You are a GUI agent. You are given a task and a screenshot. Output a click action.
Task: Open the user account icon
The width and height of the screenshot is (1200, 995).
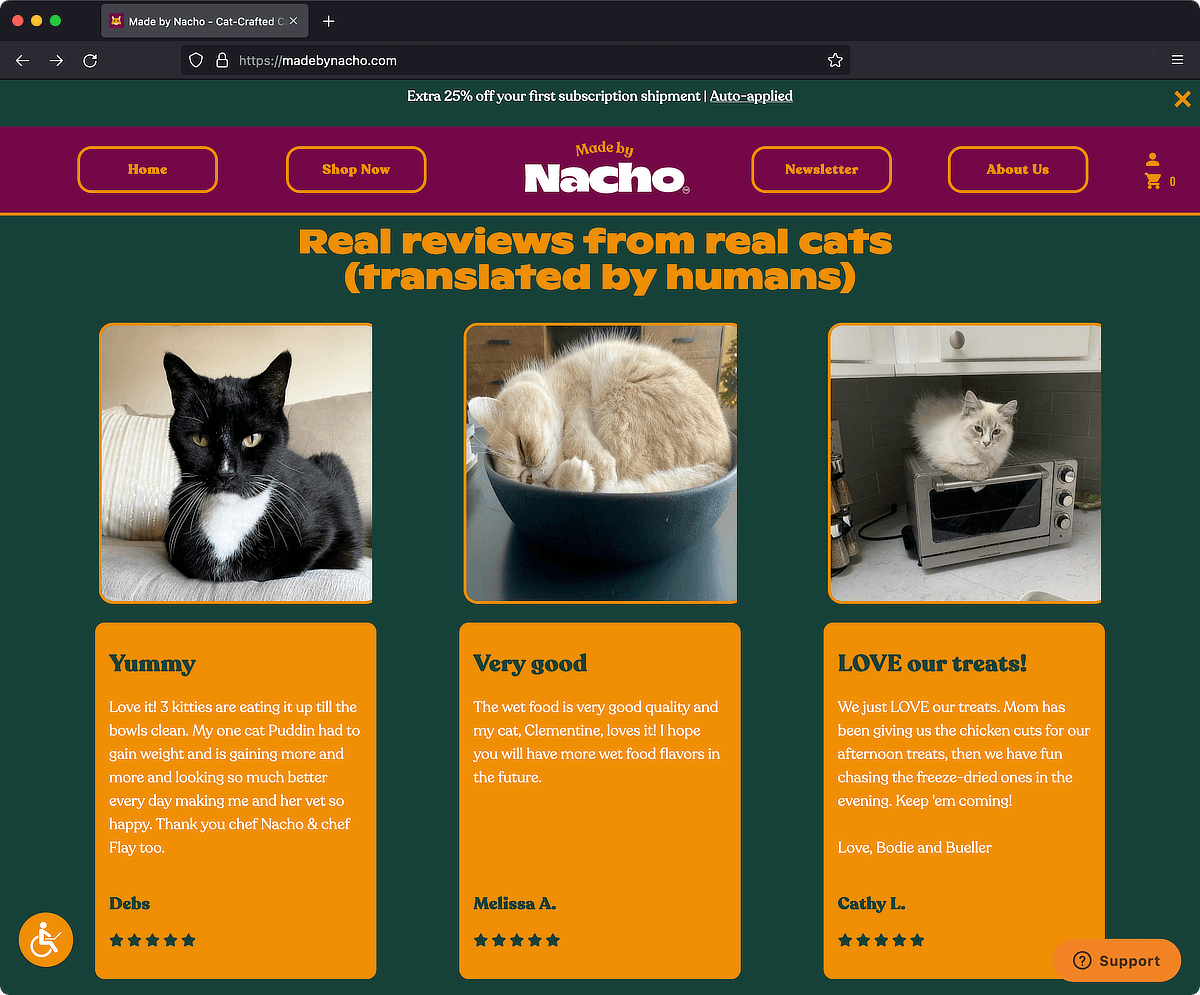1152,159
